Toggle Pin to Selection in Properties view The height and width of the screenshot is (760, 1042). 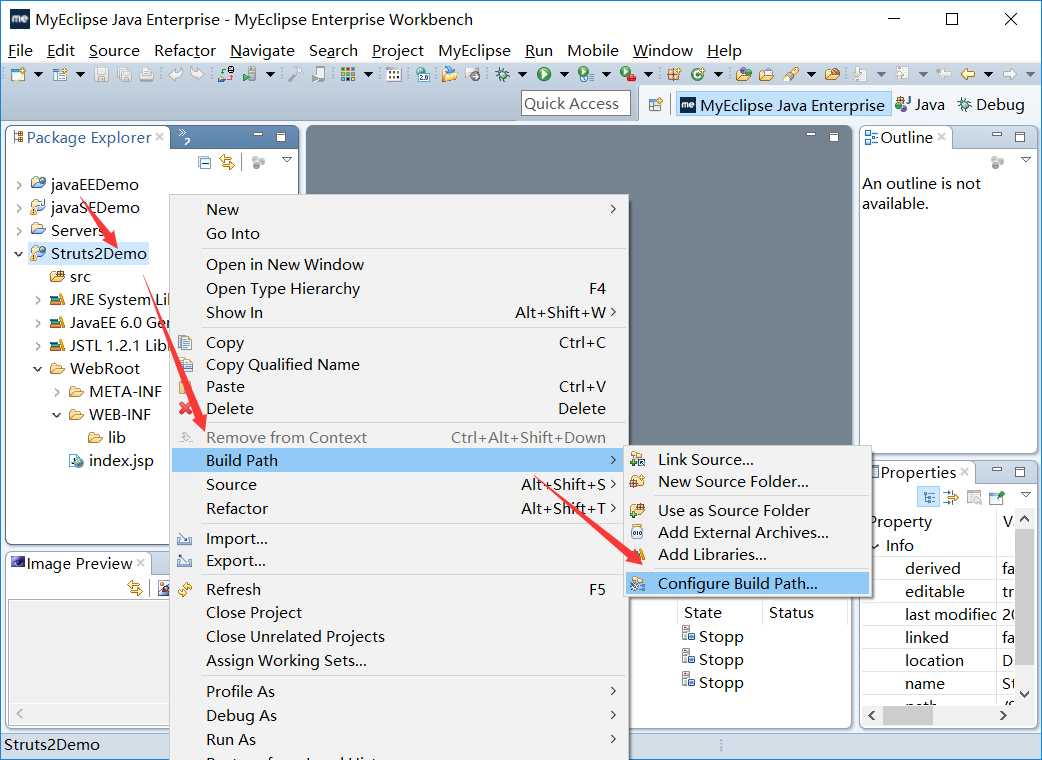click(997, 497)
